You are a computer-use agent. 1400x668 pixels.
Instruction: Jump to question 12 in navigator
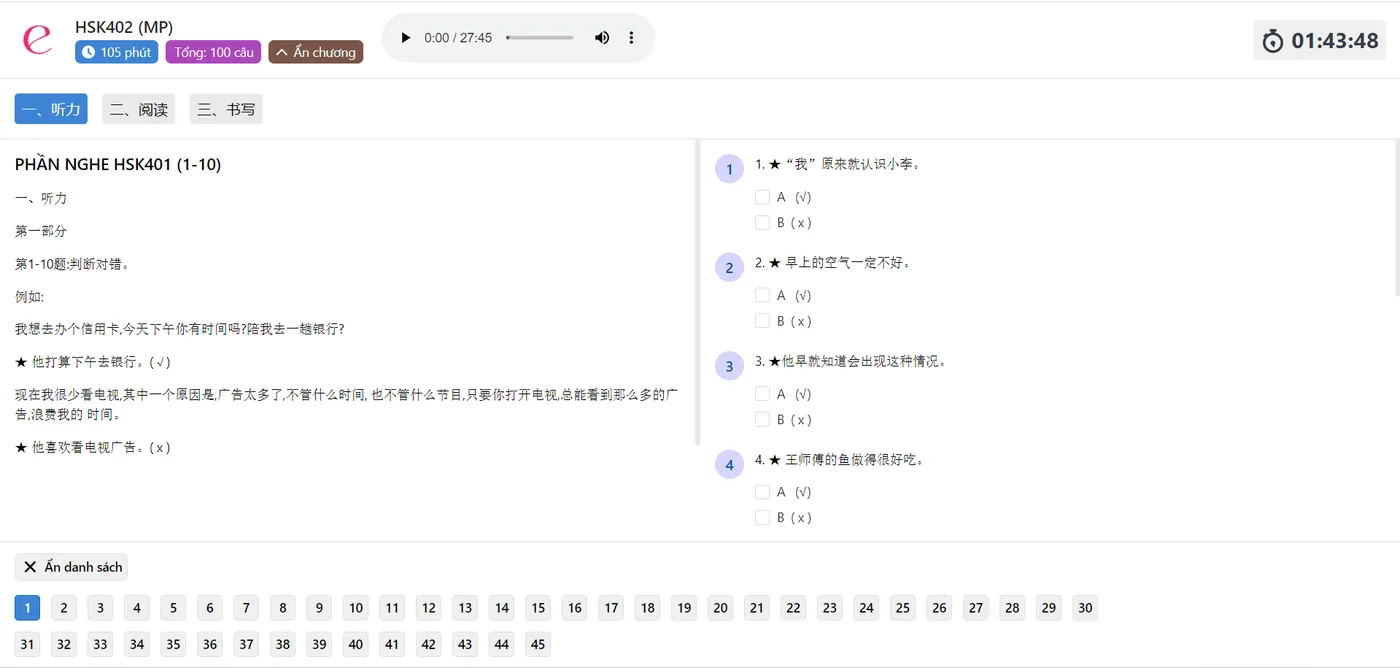pos(429,608)
